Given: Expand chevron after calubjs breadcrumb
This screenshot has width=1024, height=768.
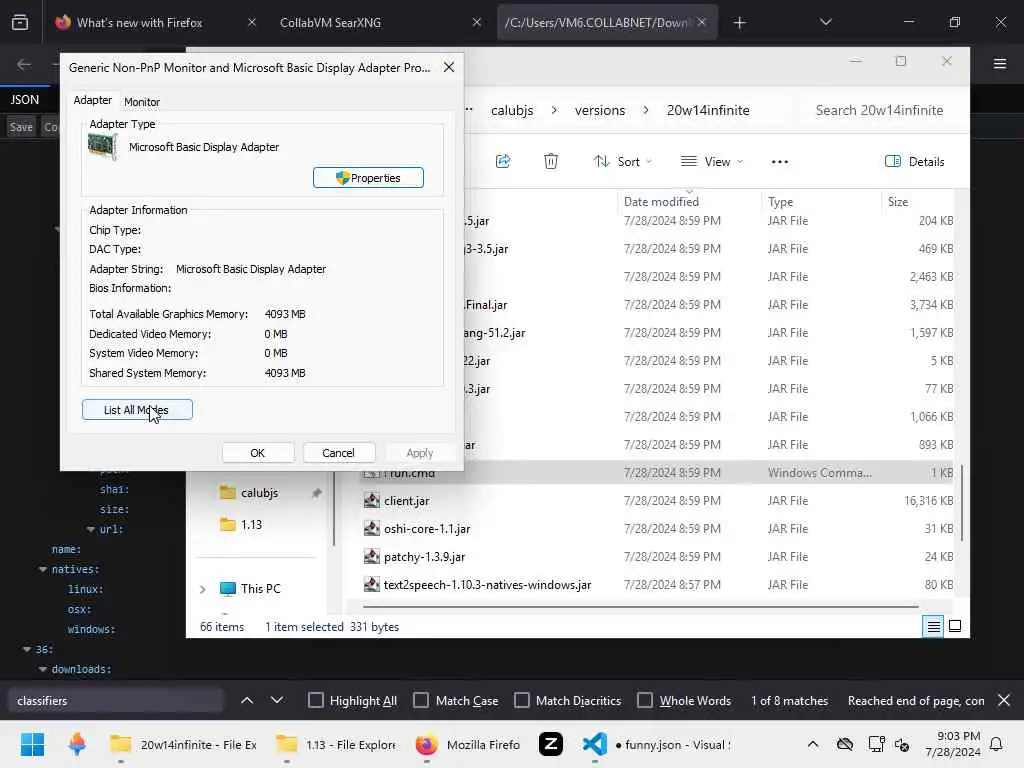Looking at the screenshot, I should click(x=554, y=110).
